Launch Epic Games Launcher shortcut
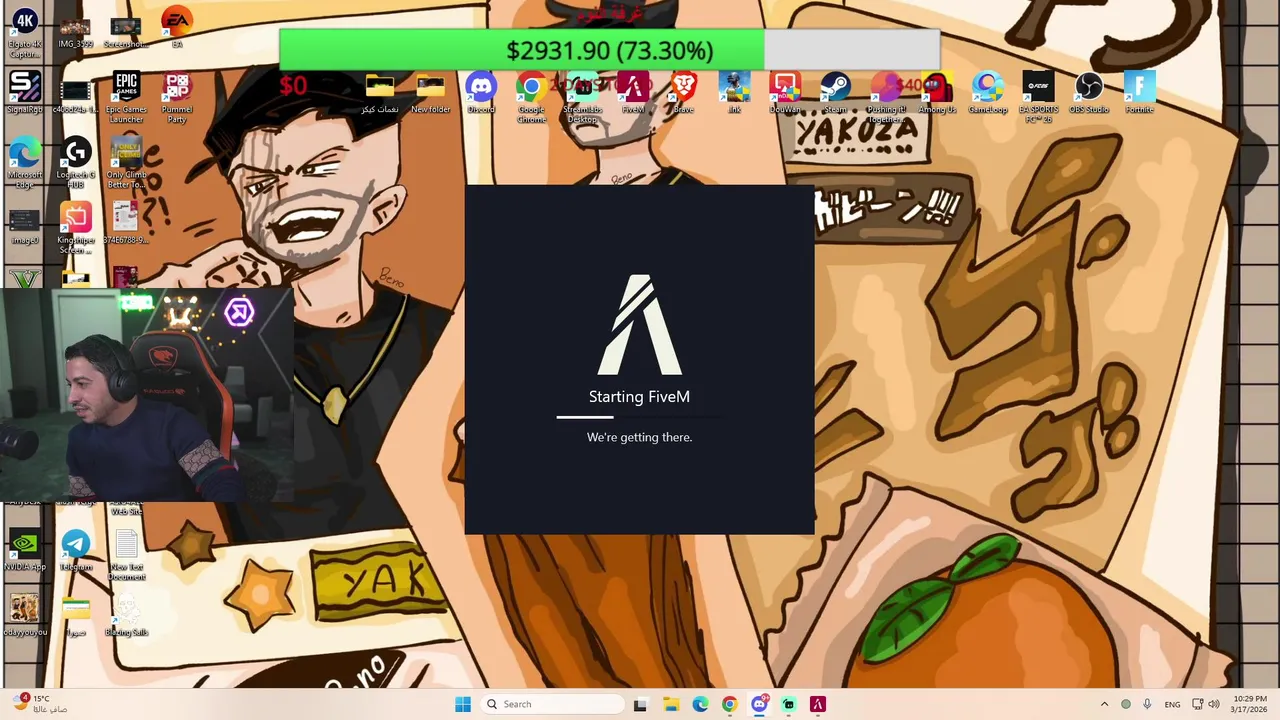Viewport: 1280px width, 720px height. coord(126,96)
